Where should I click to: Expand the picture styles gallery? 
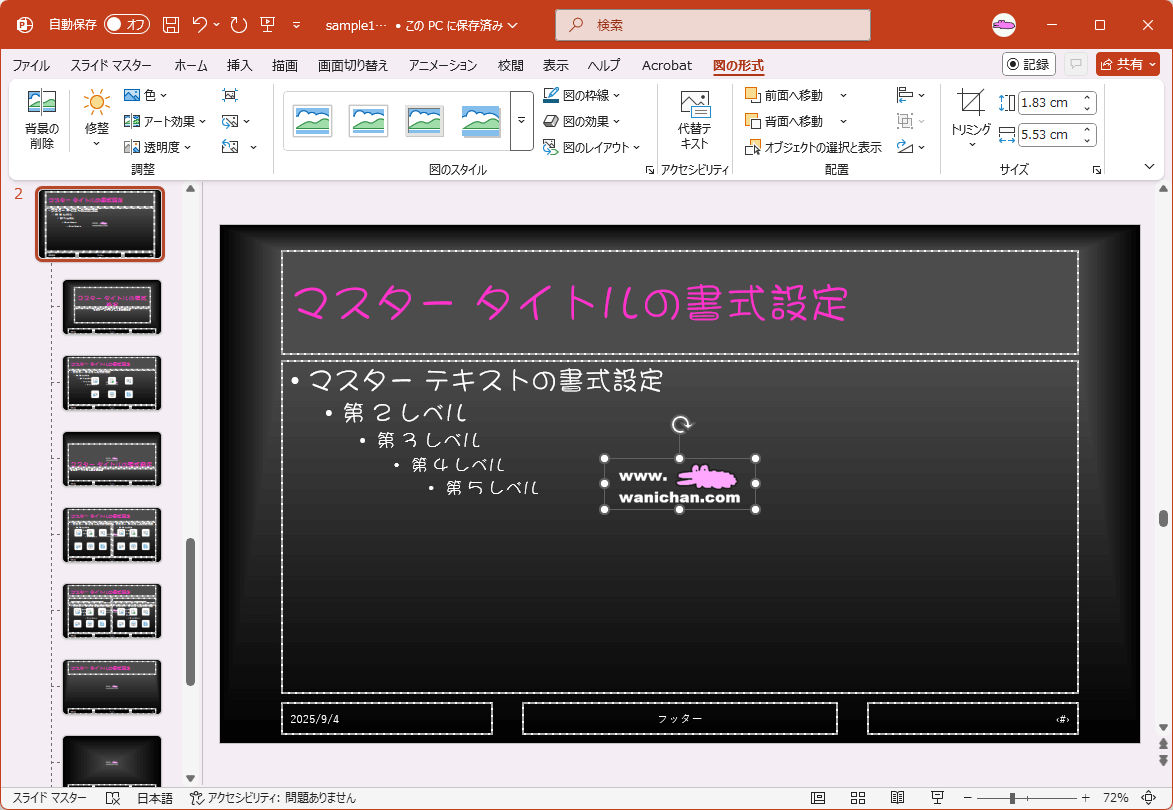[x=521, y=121]
